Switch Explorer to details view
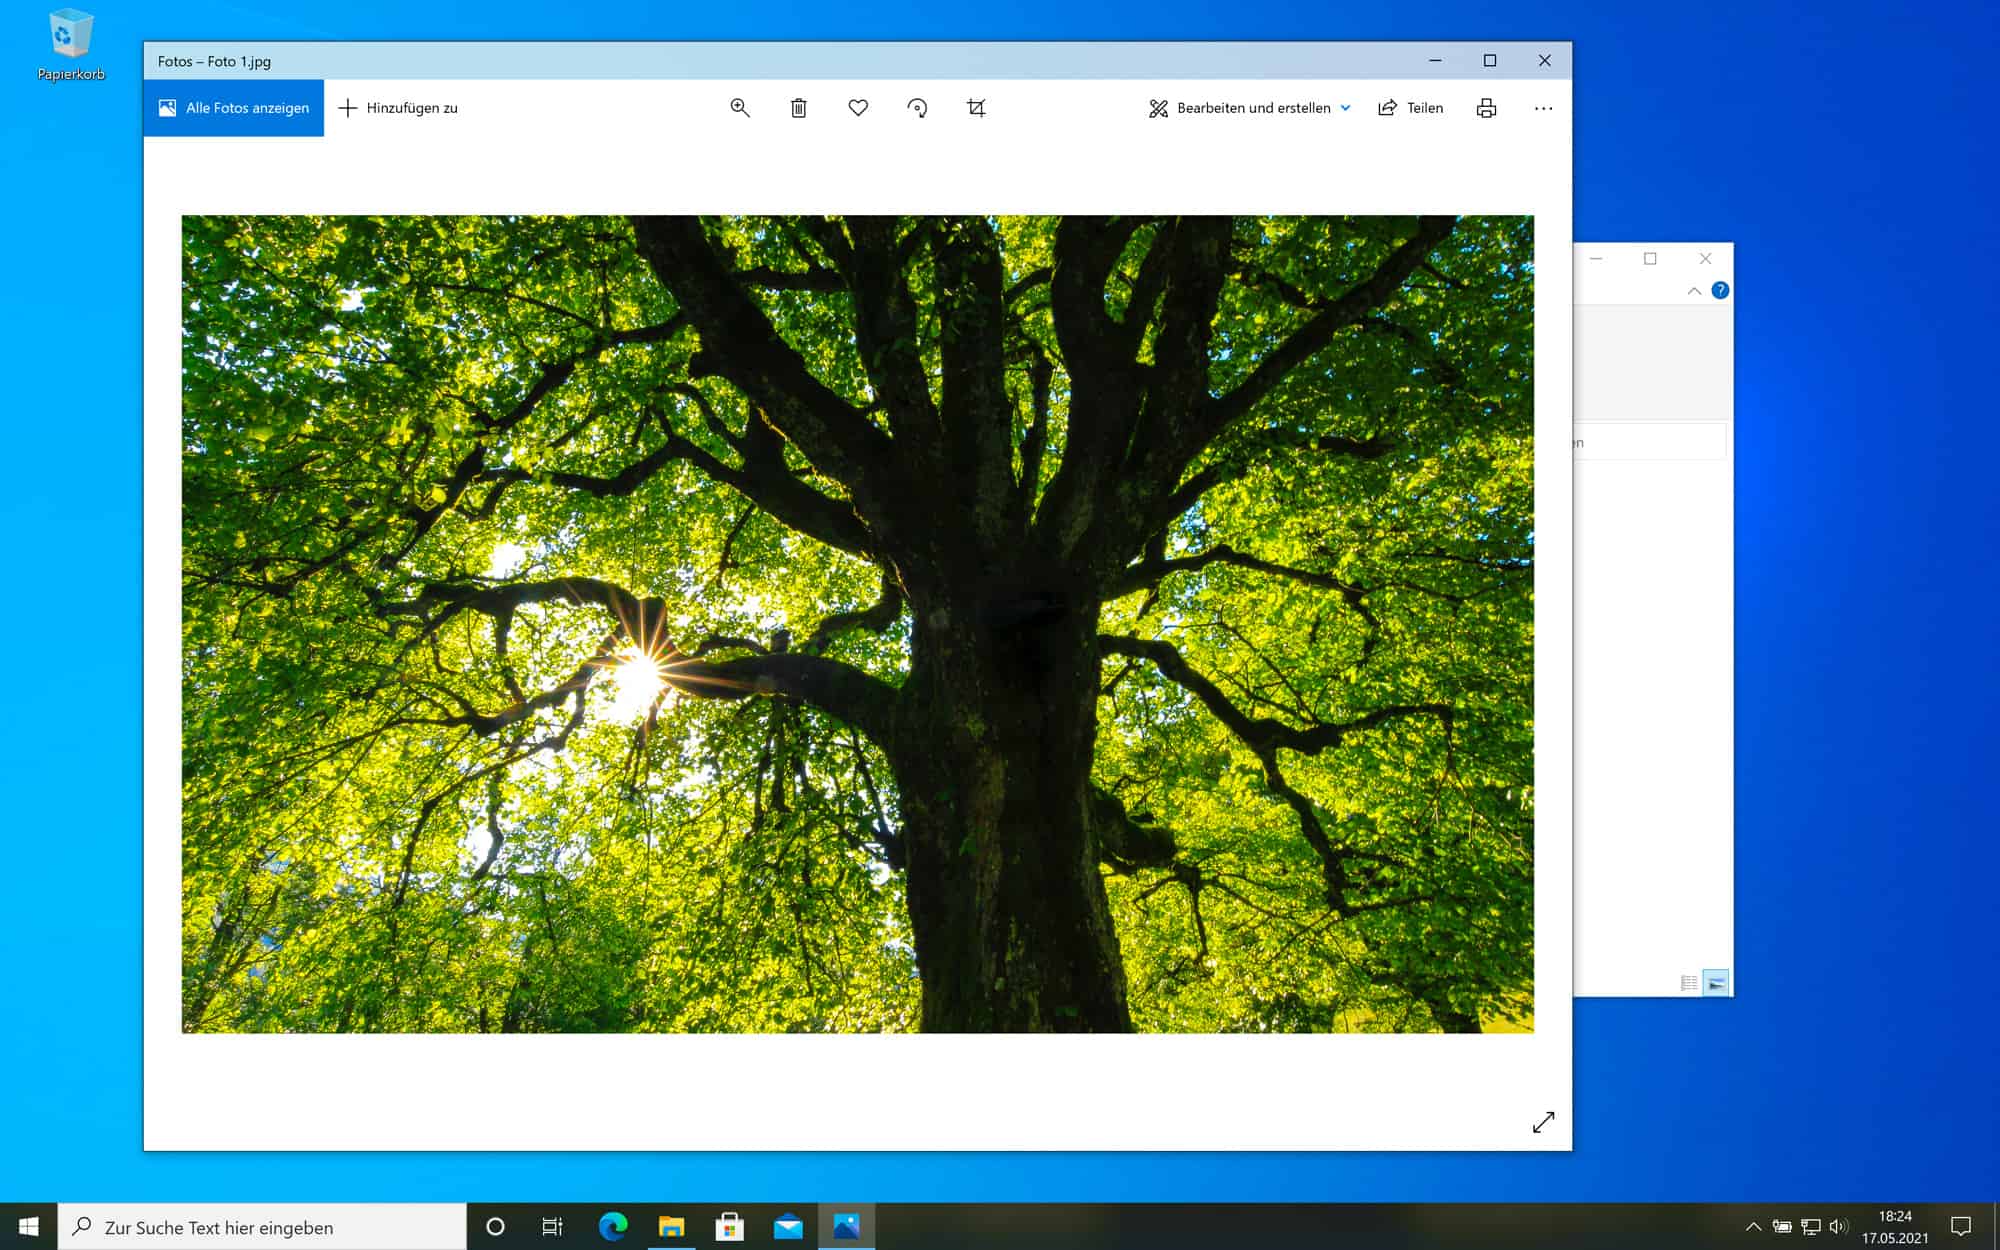This screenshot has height=1250, width=2000. [x=1689, y=983]
